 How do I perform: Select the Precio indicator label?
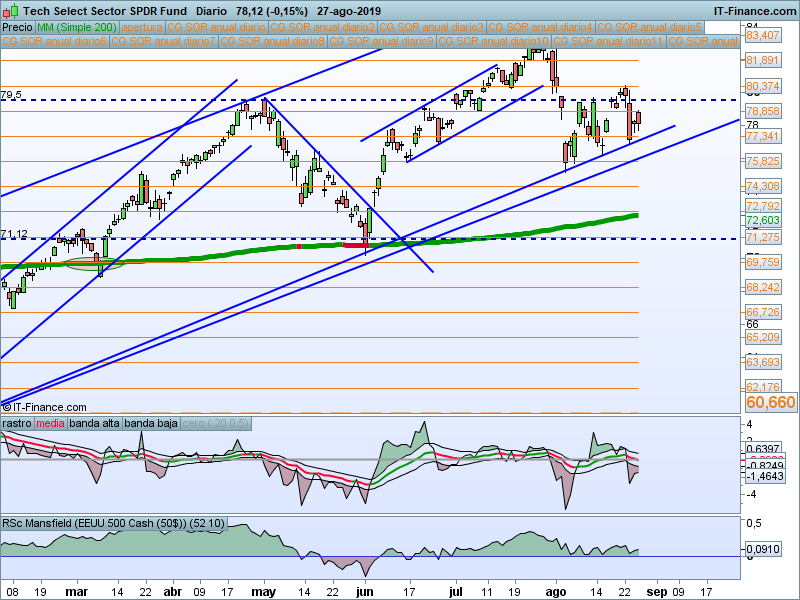[x=18, y=27]
